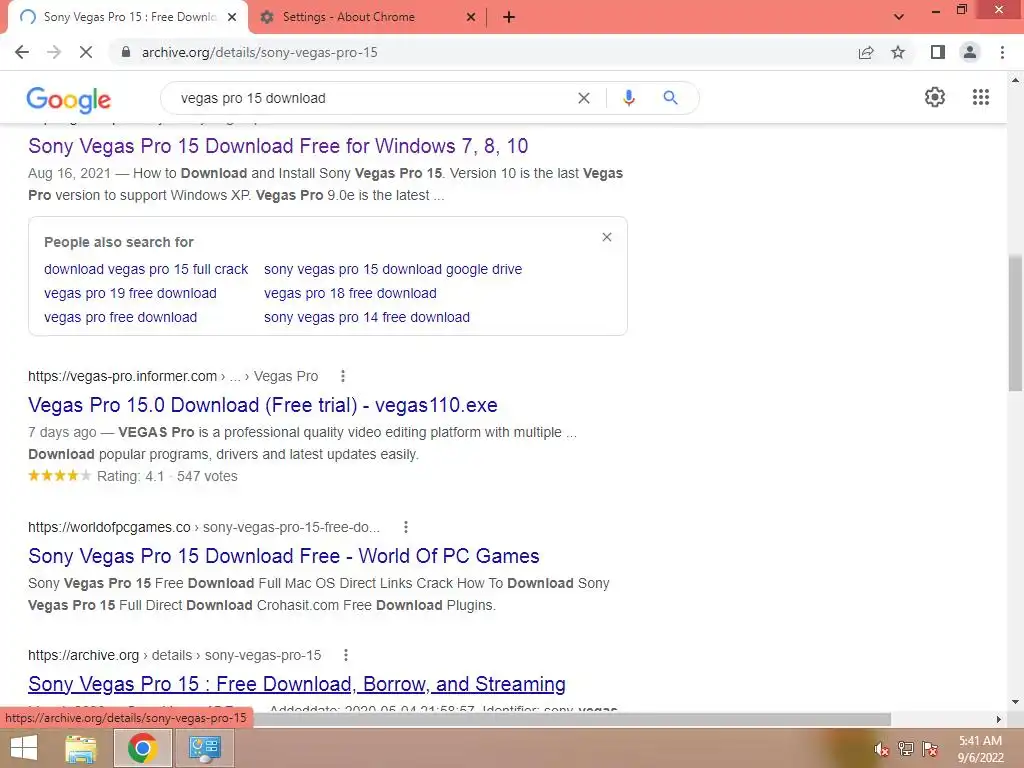The width and height of the screenshot is (1024, 768).
Task: Open the Chrome profile avatar
Action: point(970,52)
